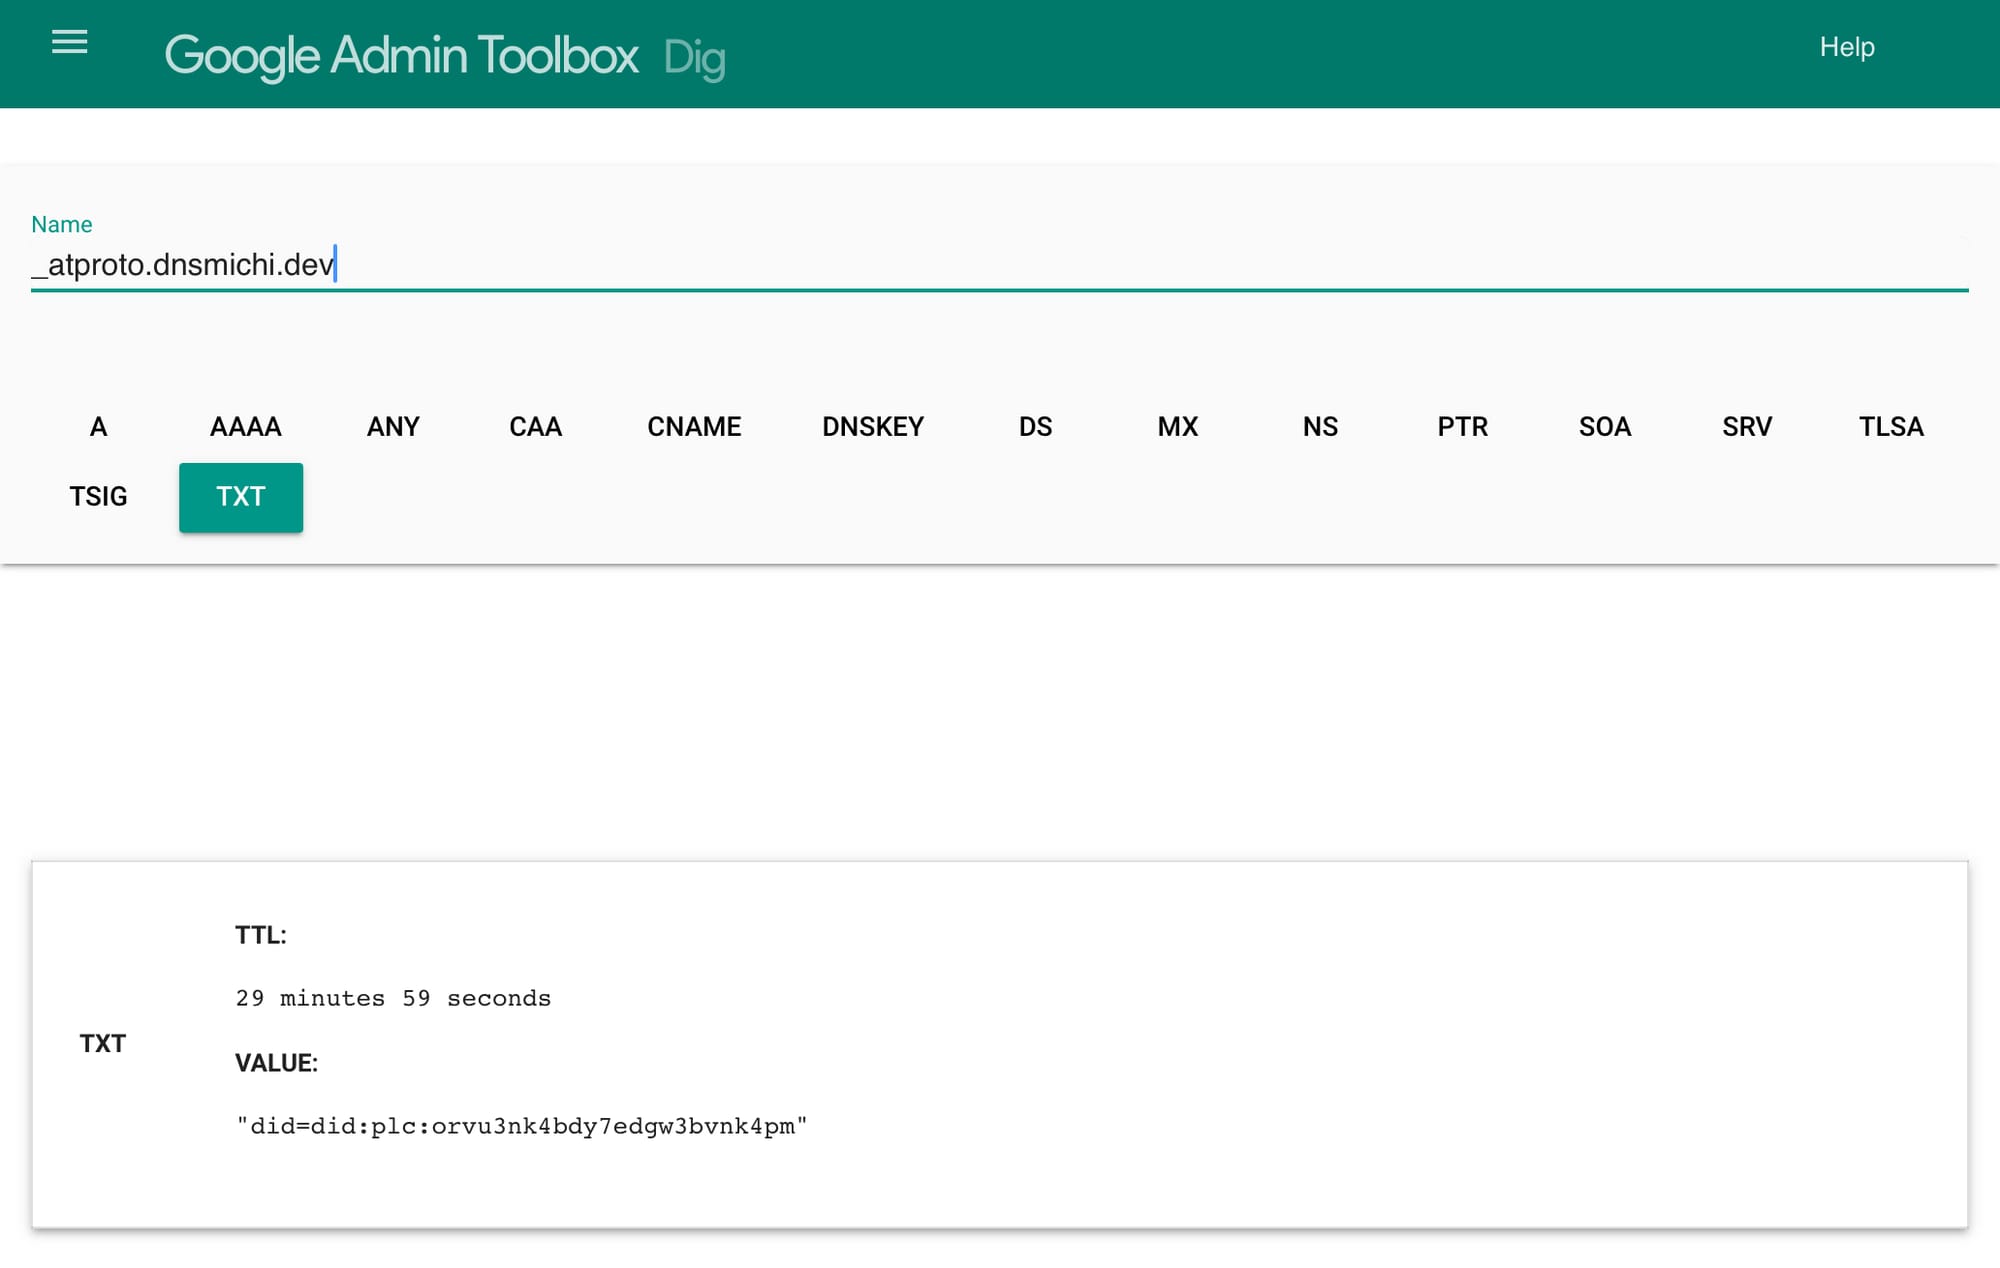Viewport: 2000px width, 1268px height.
Task: Pick the DS record type
Action: 1035,427
